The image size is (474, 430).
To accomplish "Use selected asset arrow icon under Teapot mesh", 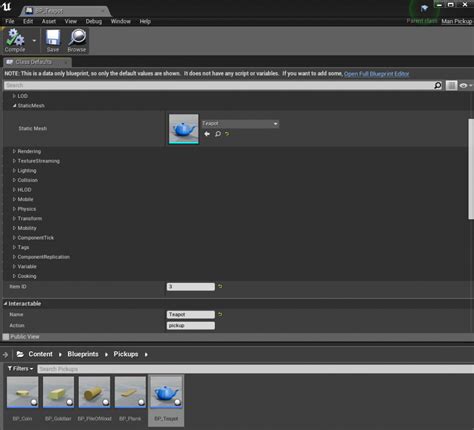I will click(207, 134).
